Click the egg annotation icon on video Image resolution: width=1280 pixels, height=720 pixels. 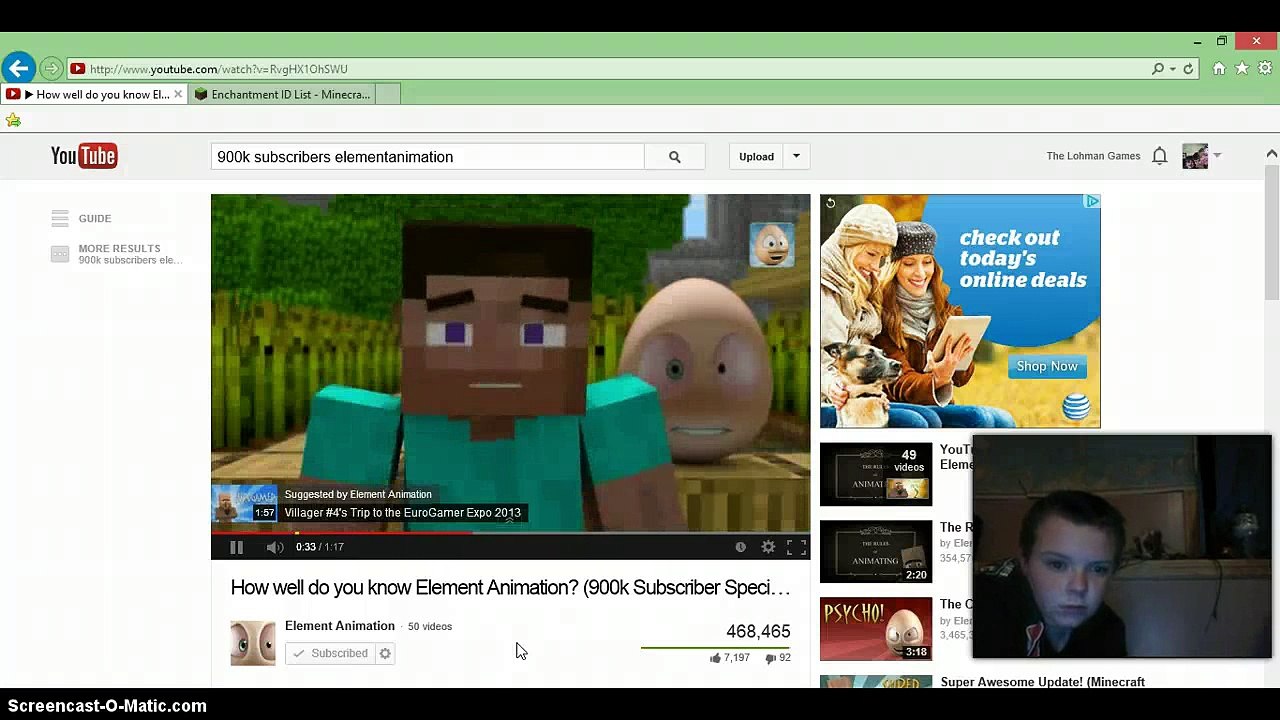coord(771,245)
